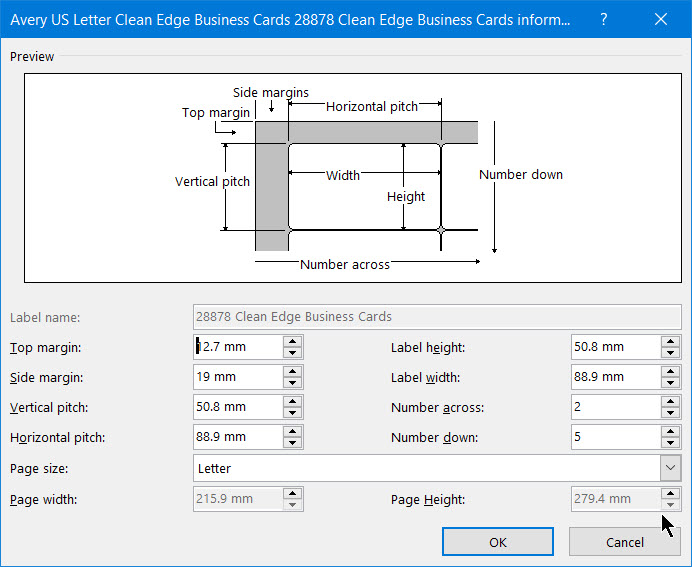Screen dimensions: 692x567
Task: Open the Page size dropdown arrow
Action: pos(670,468)
